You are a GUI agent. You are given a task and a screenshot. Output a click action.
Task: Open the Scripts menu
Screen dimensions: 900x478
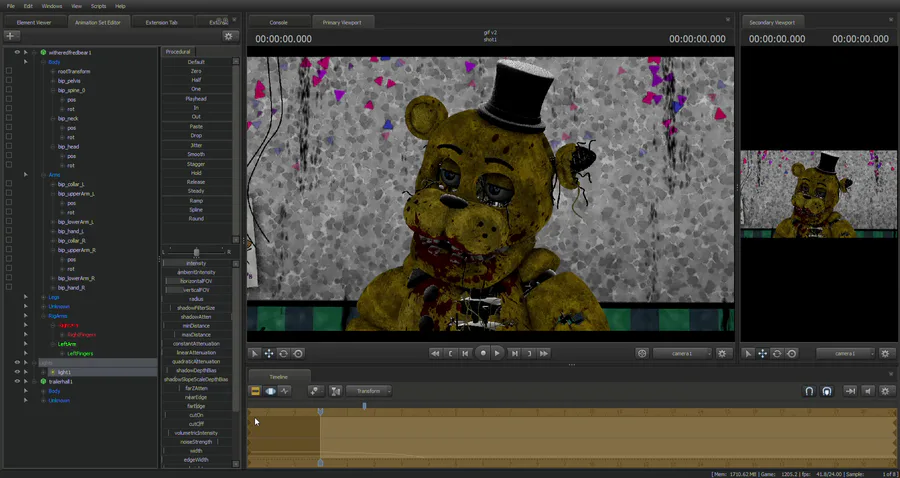coord(99,6)
